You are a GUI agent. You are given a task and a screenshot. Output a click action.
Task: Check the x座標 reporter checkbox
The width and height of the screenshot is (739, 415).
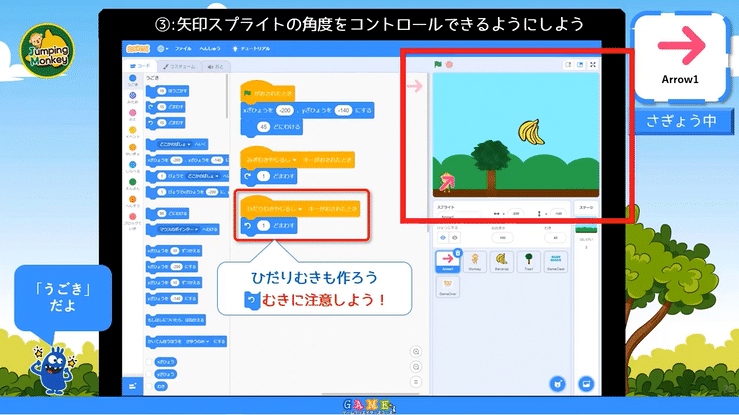[x=149, y=362]
